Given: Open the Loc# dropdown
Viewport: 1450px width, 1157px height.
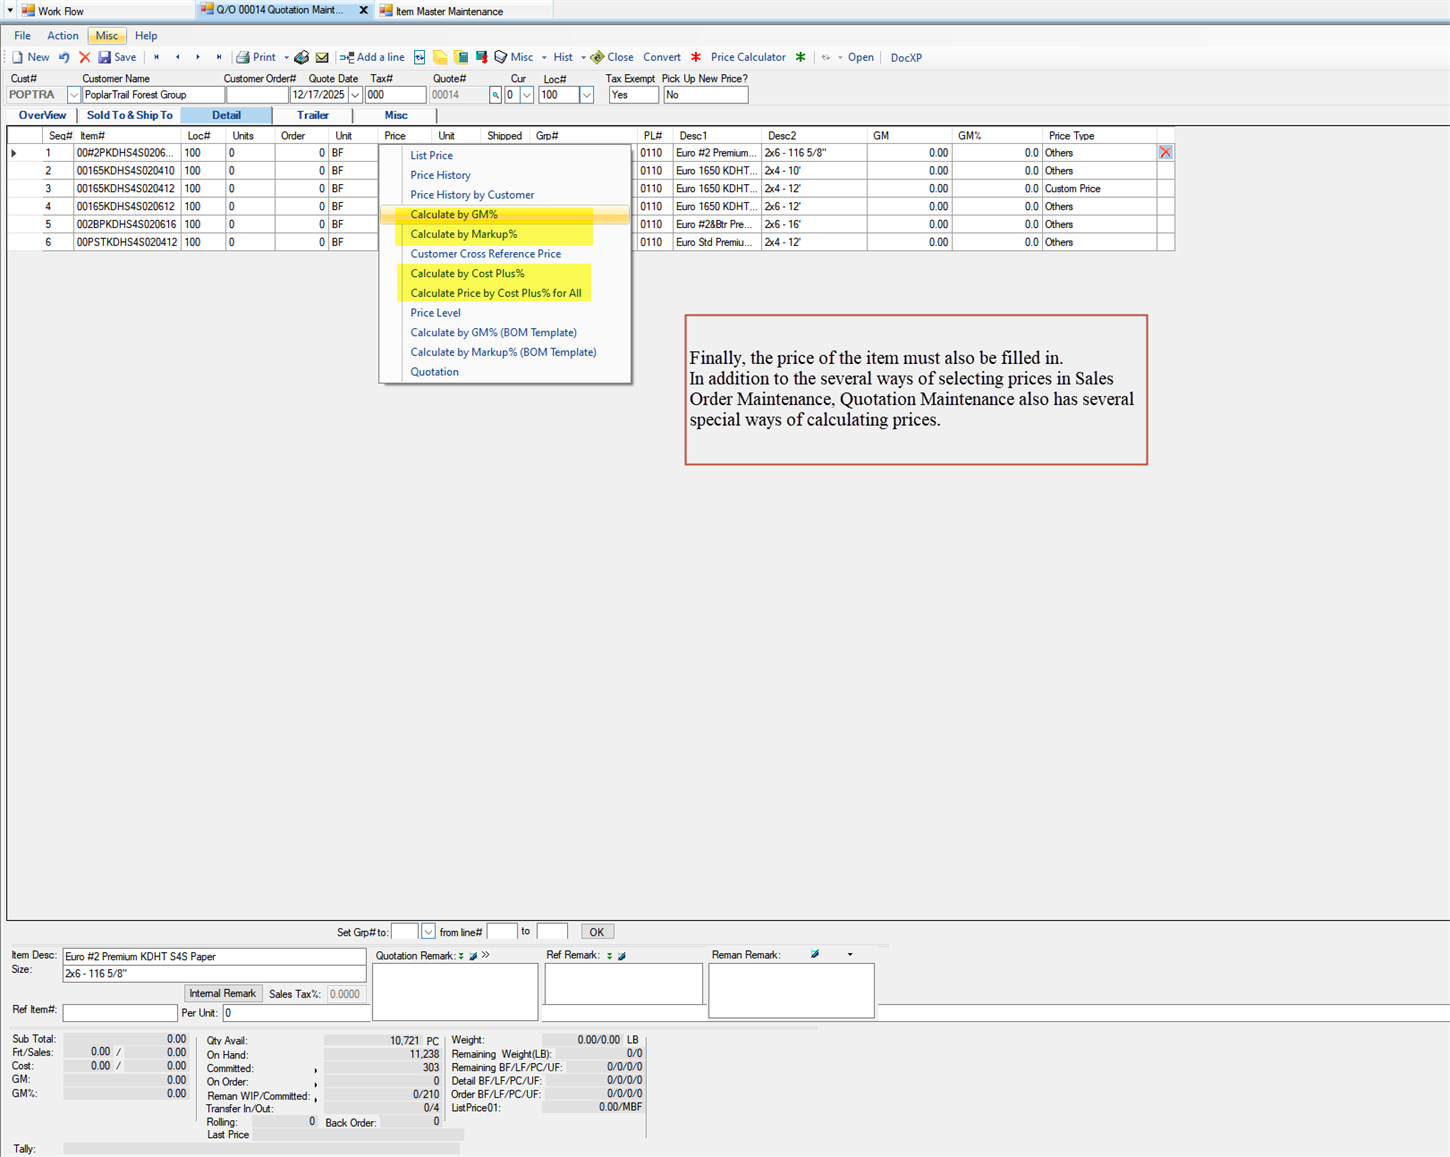Looking at the screenshot, I should tap(586, 94).
